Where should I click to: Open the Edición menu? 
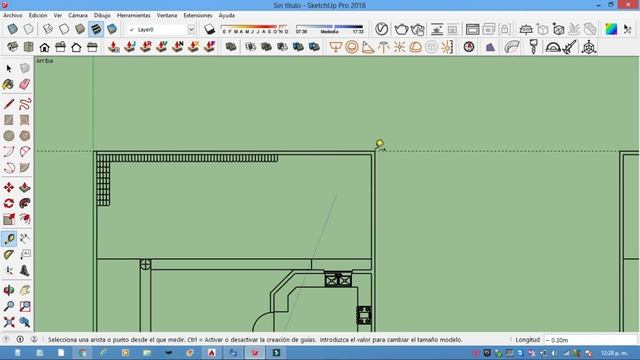pos(38,15)
